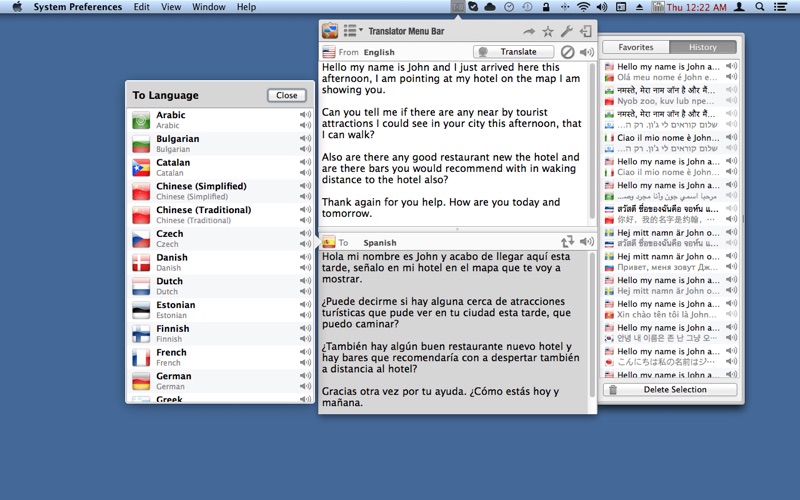Click the Delete Selection button
The image size is (800, 500).
pos(670,389)
